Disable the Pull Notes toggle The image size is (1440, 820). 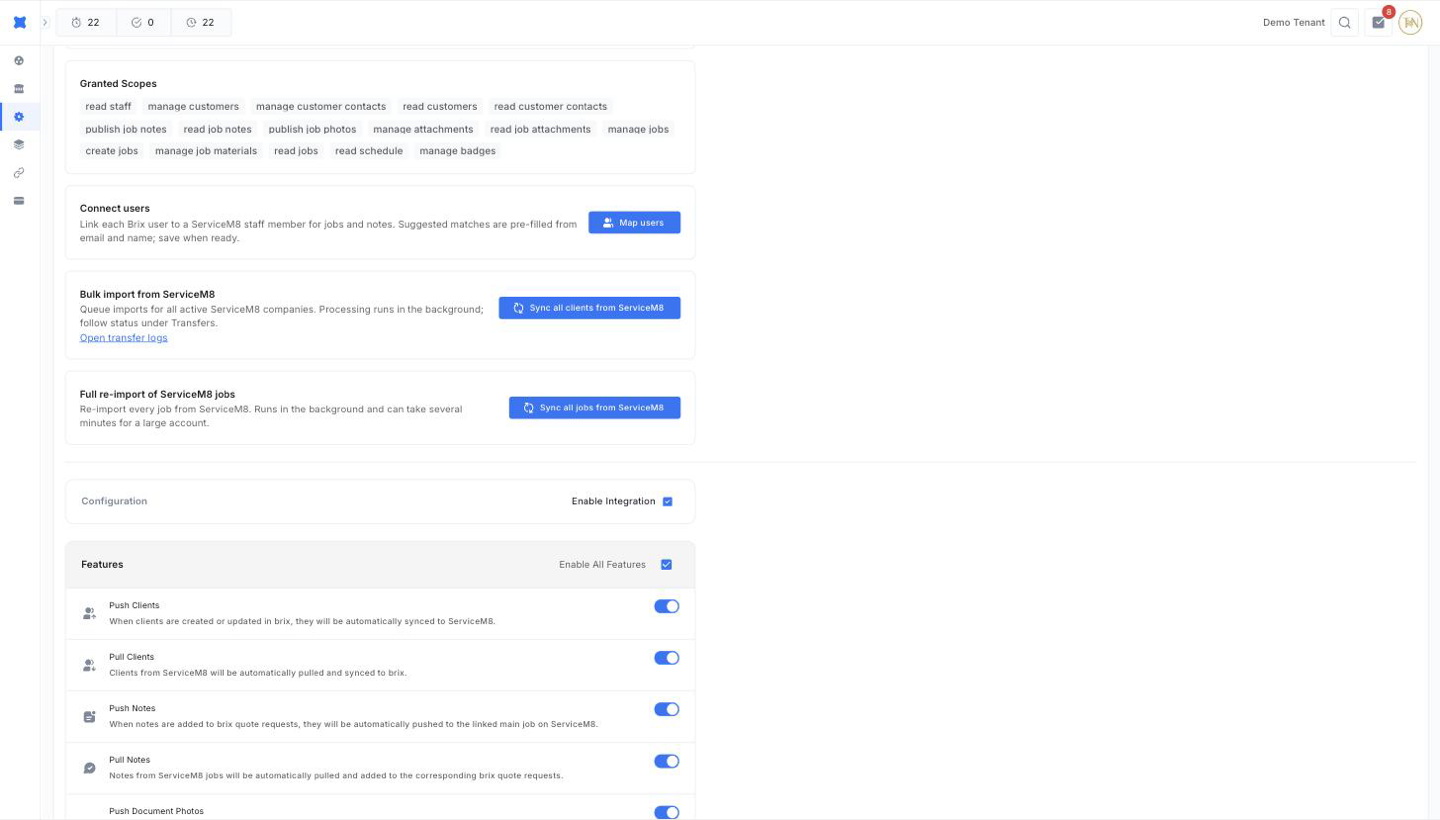667,761
